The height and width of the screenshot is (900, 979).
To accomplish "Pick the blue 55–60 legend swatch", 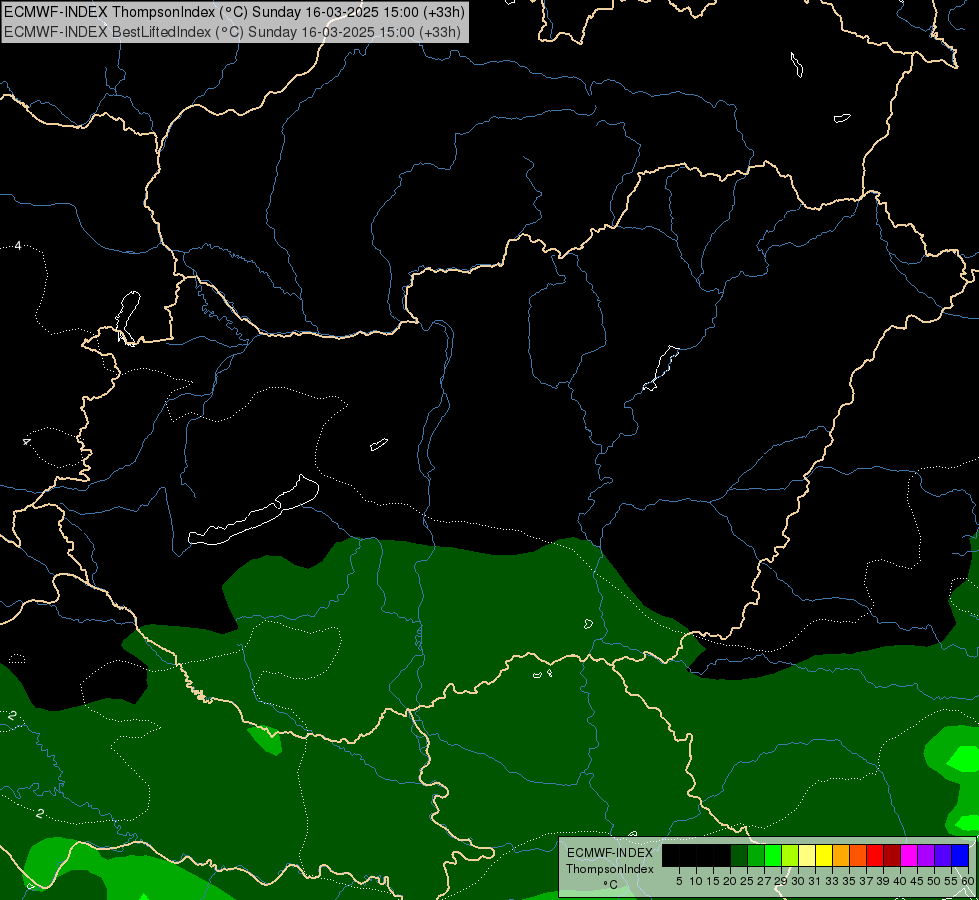I will 960,855.
